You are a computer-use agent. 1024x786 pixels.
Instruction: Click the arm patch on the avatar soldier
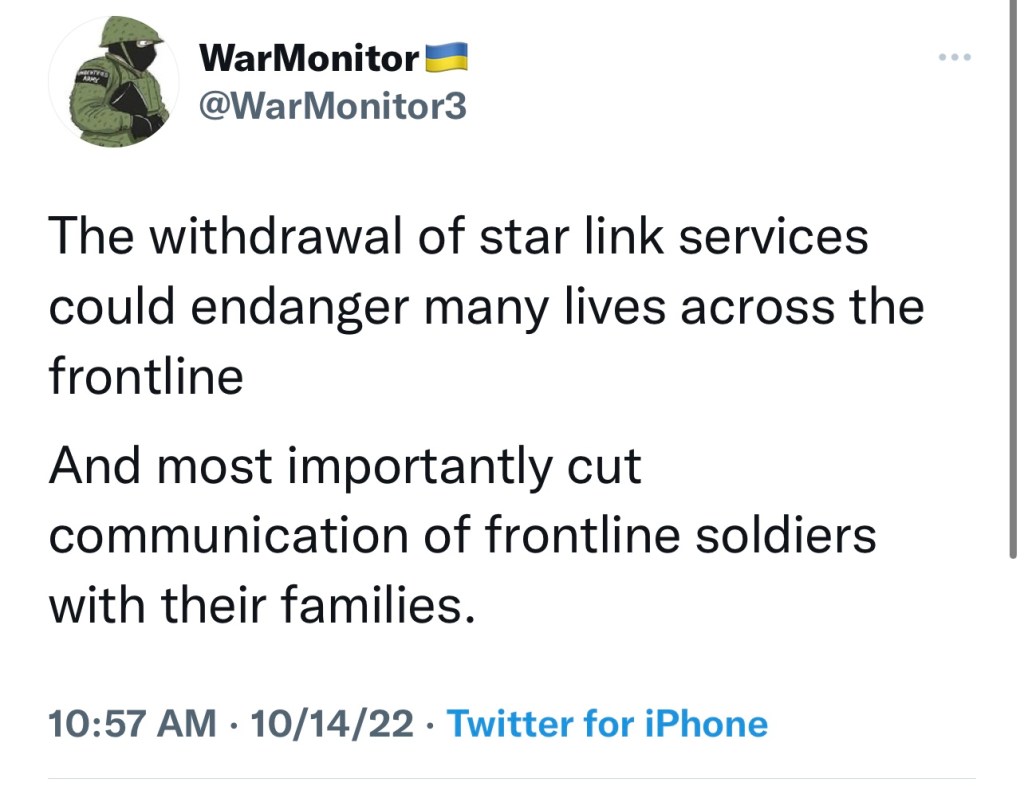point(94,79)
